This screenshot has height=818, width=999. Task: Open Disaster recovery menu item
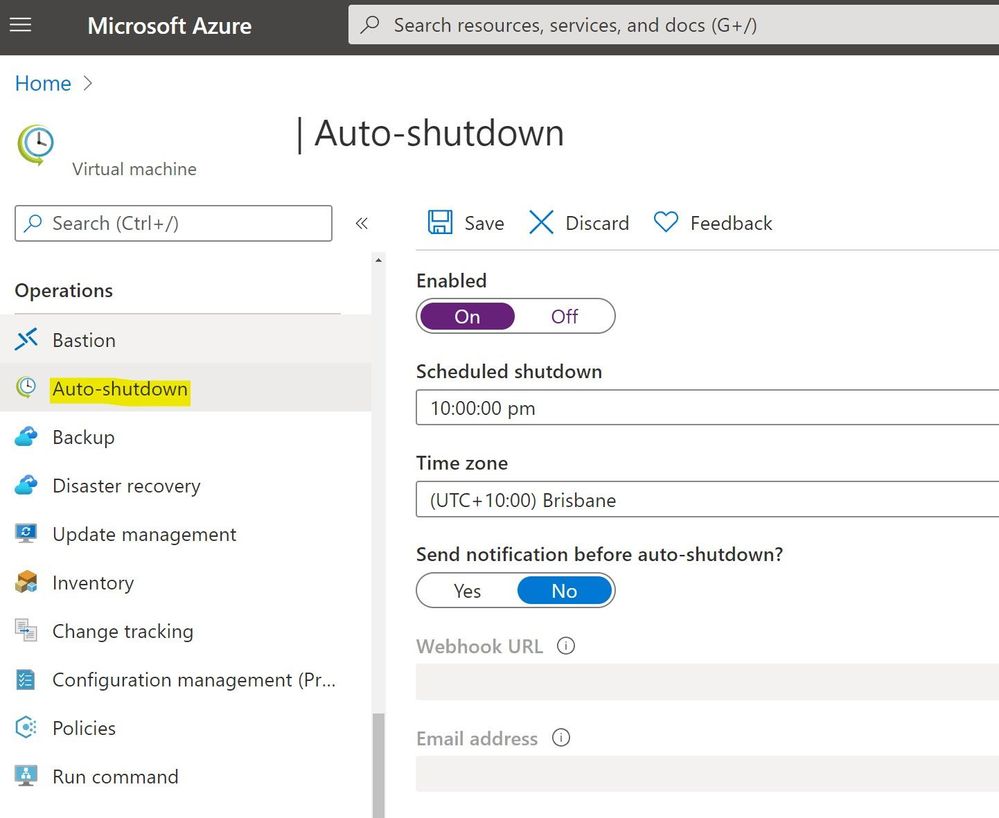pos(185,485)
